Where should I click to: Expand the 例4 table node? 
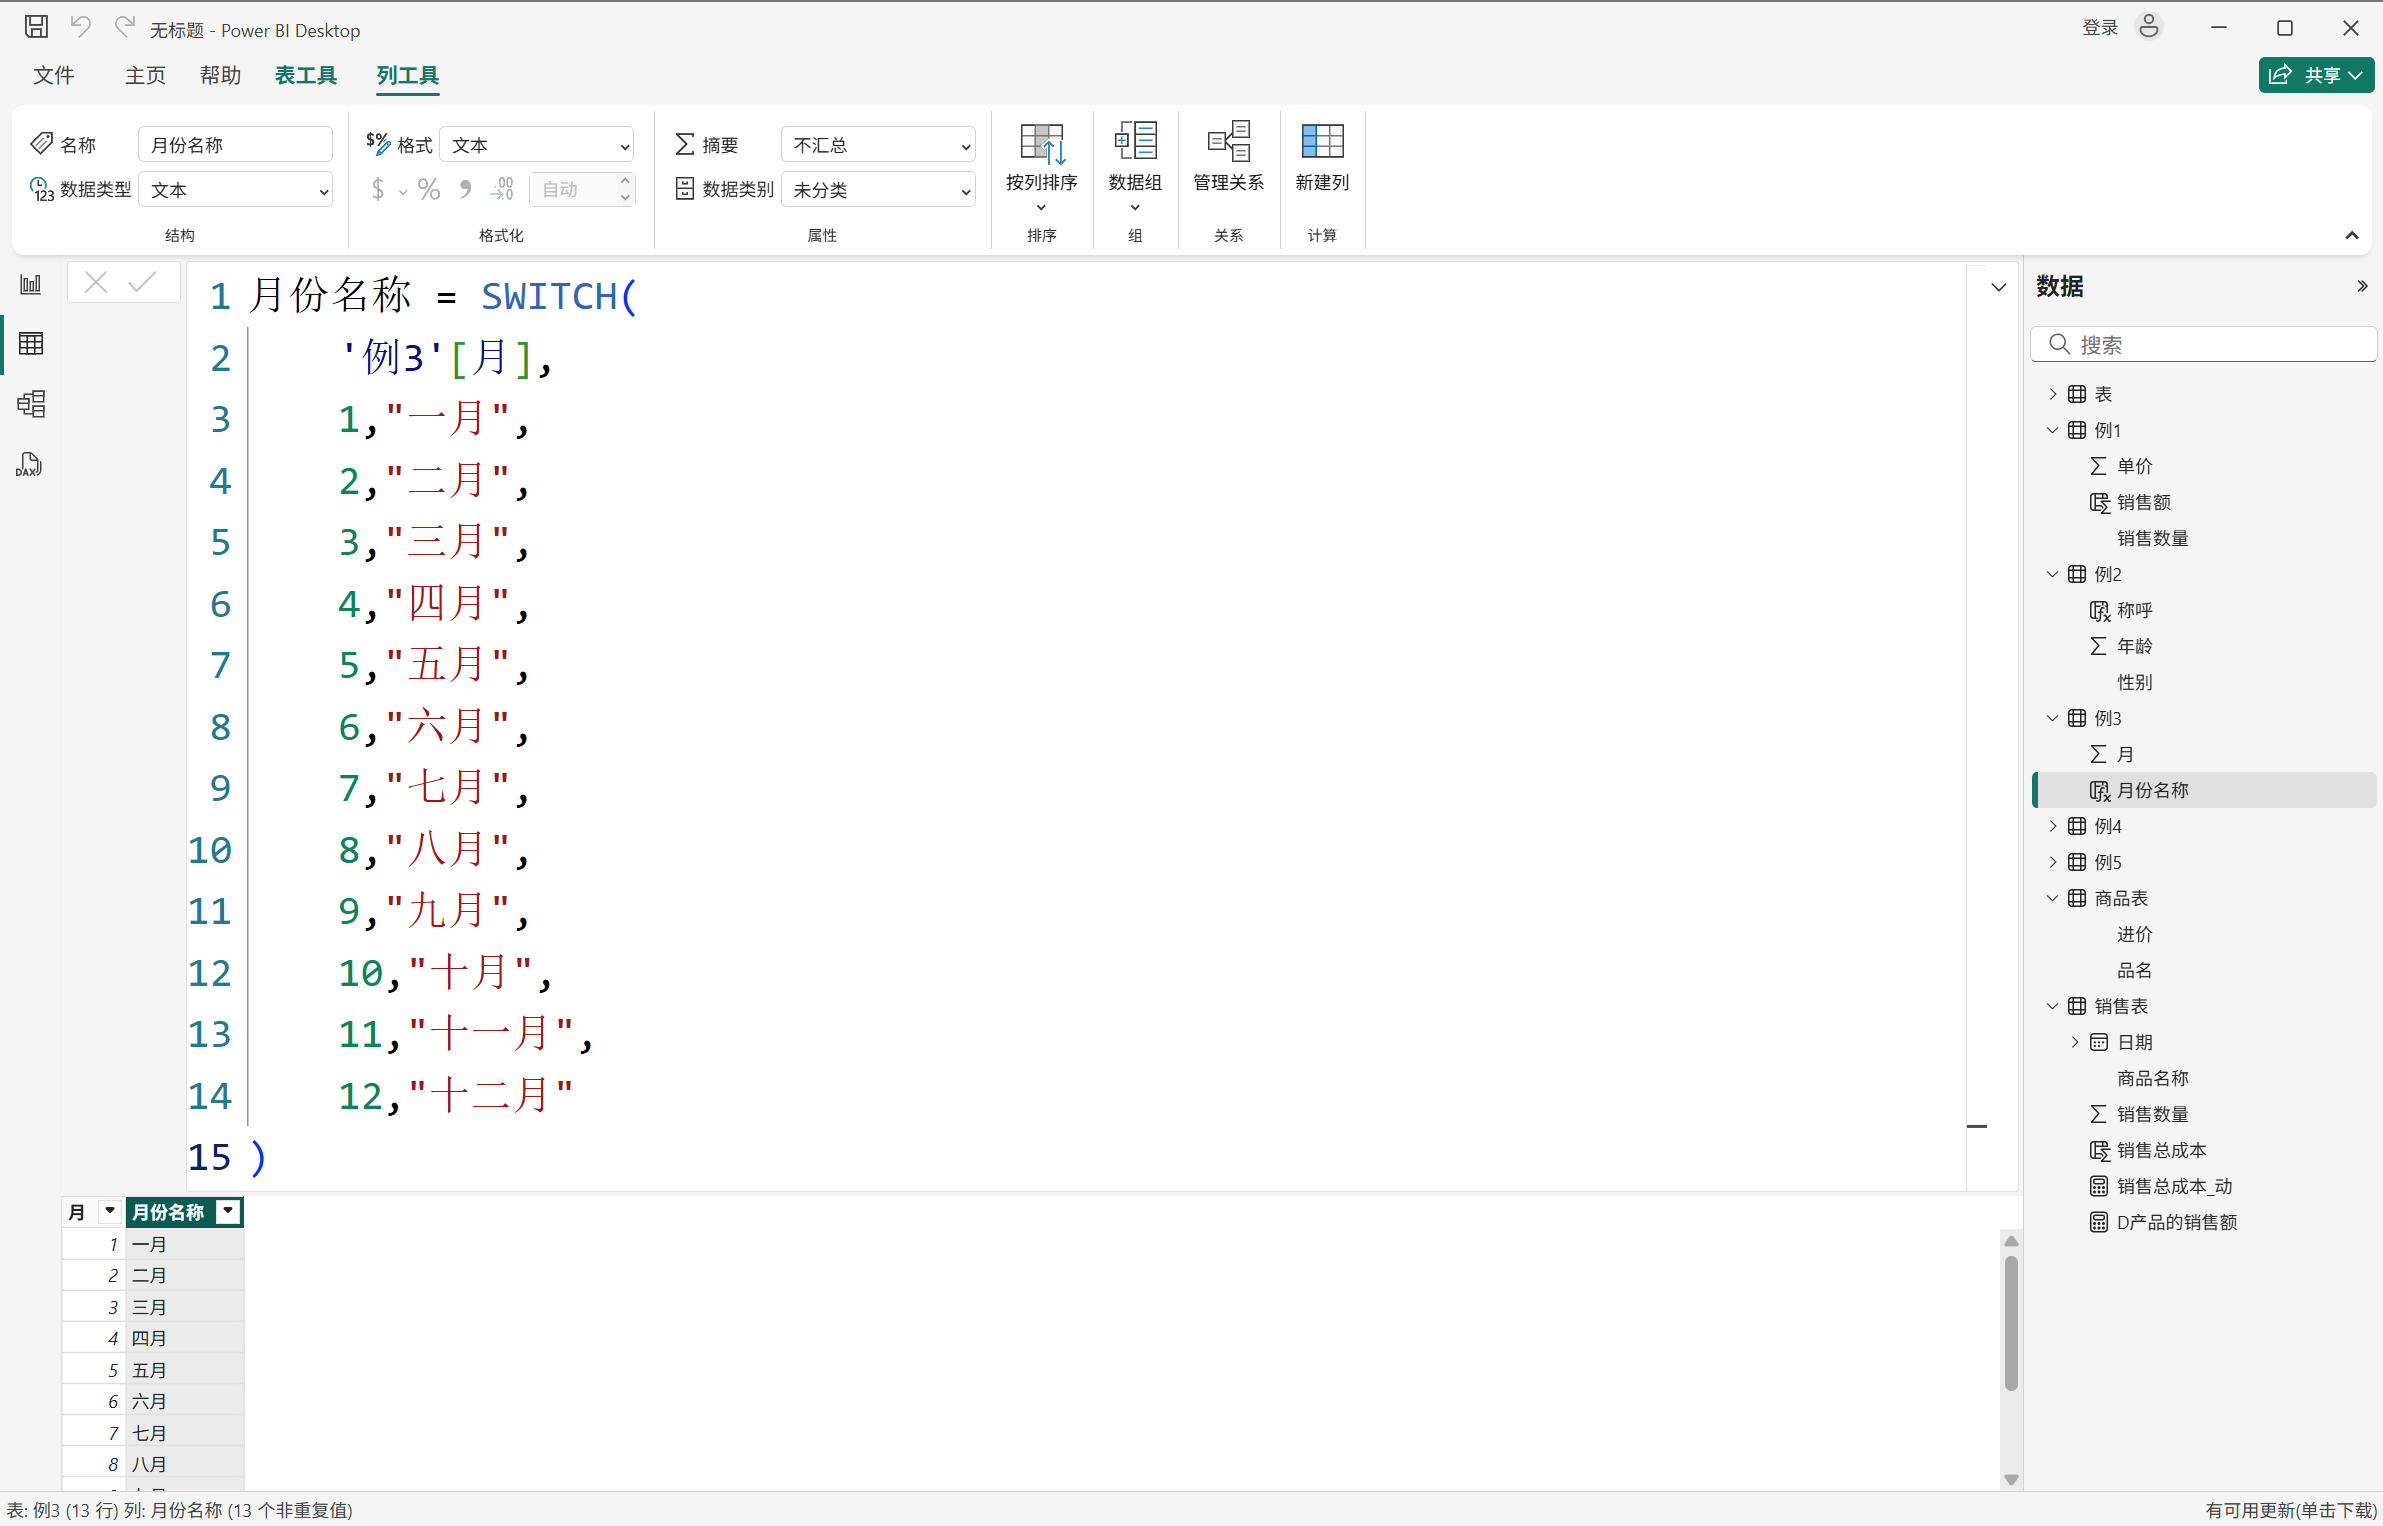point(2052,826)
